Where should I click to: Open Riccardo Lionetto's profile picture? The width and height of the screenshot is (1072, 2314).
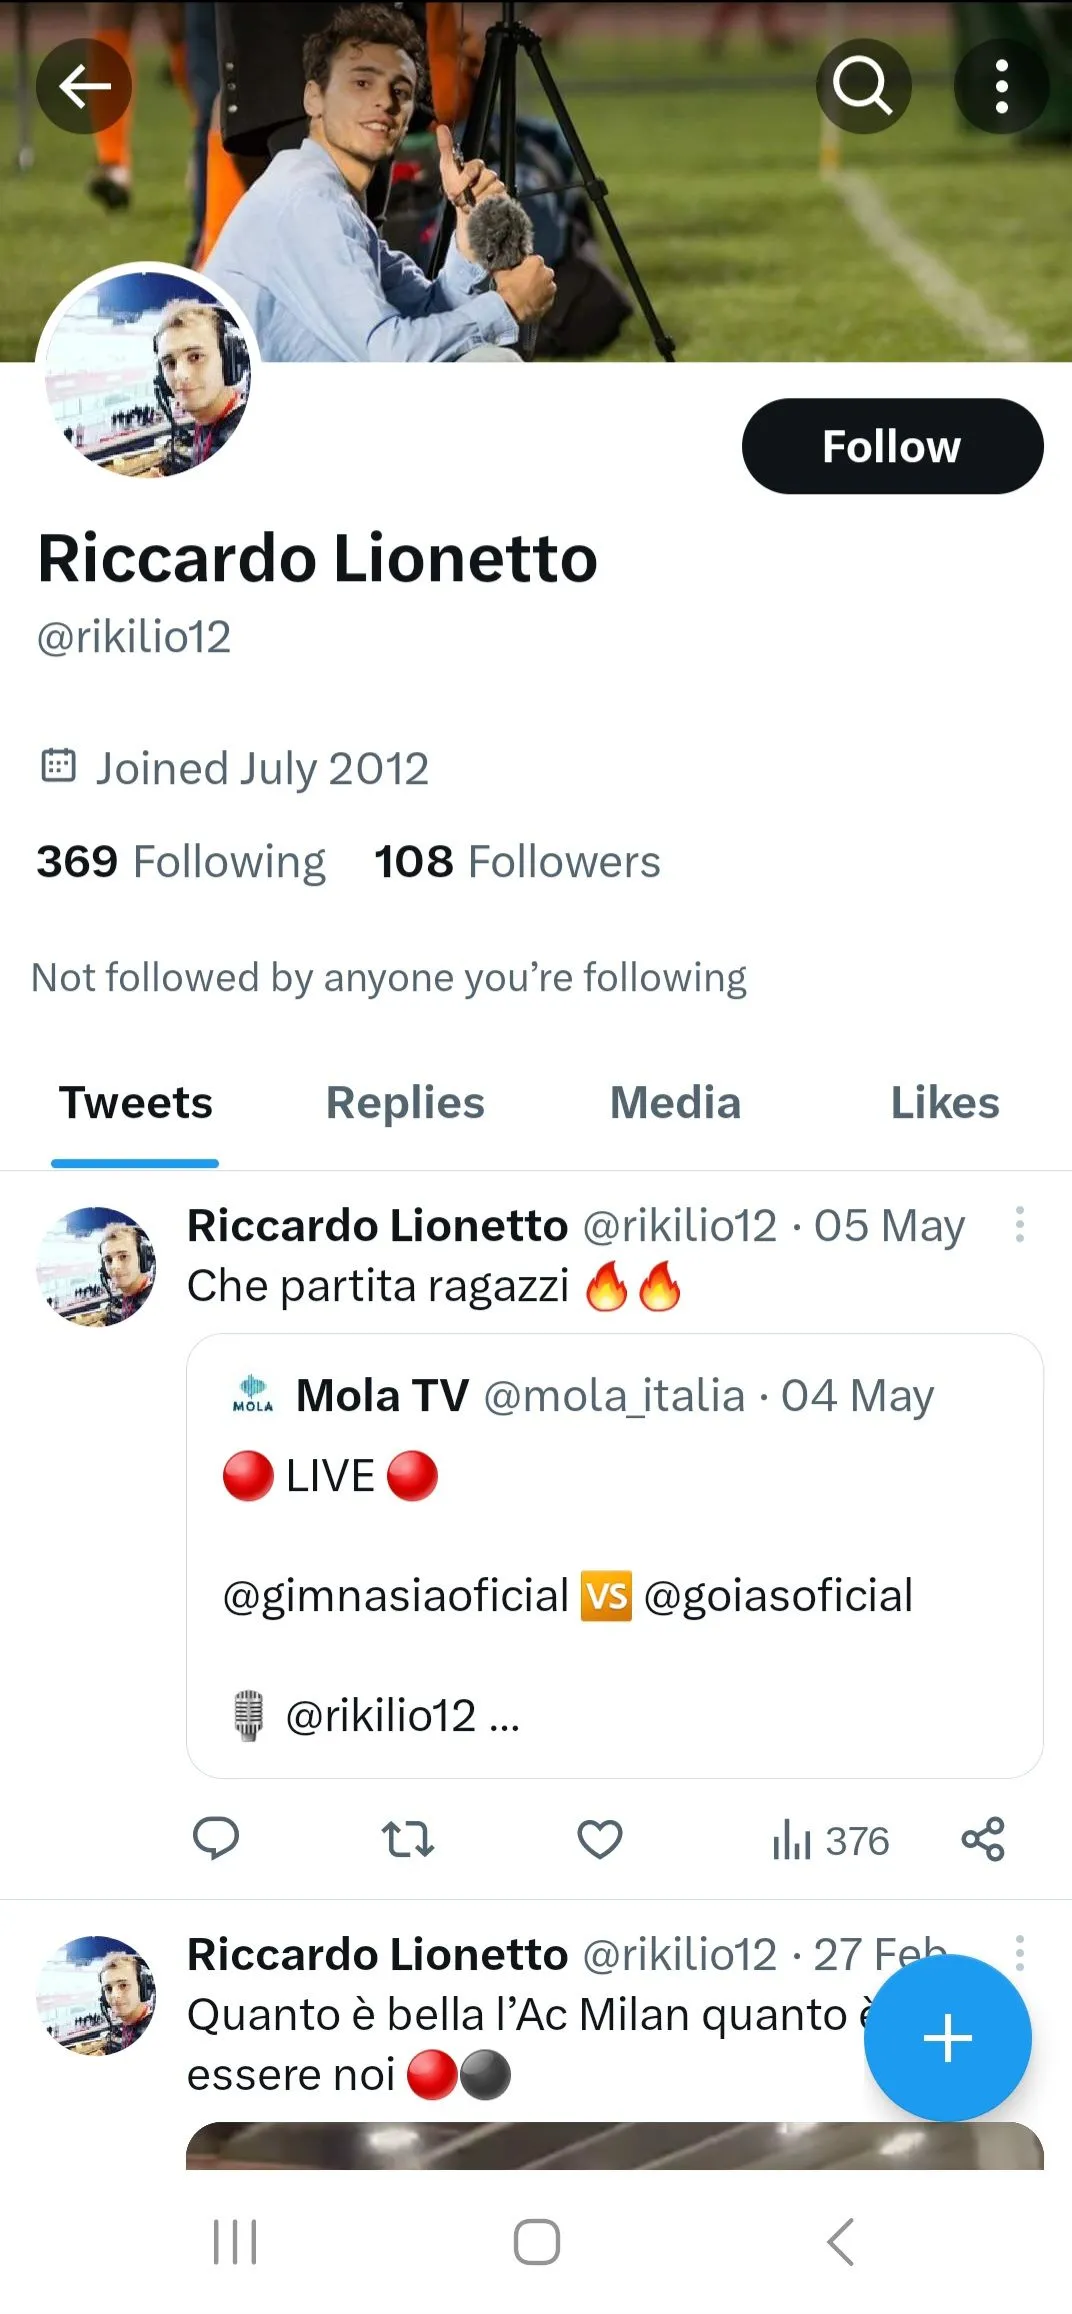(148, 374)
